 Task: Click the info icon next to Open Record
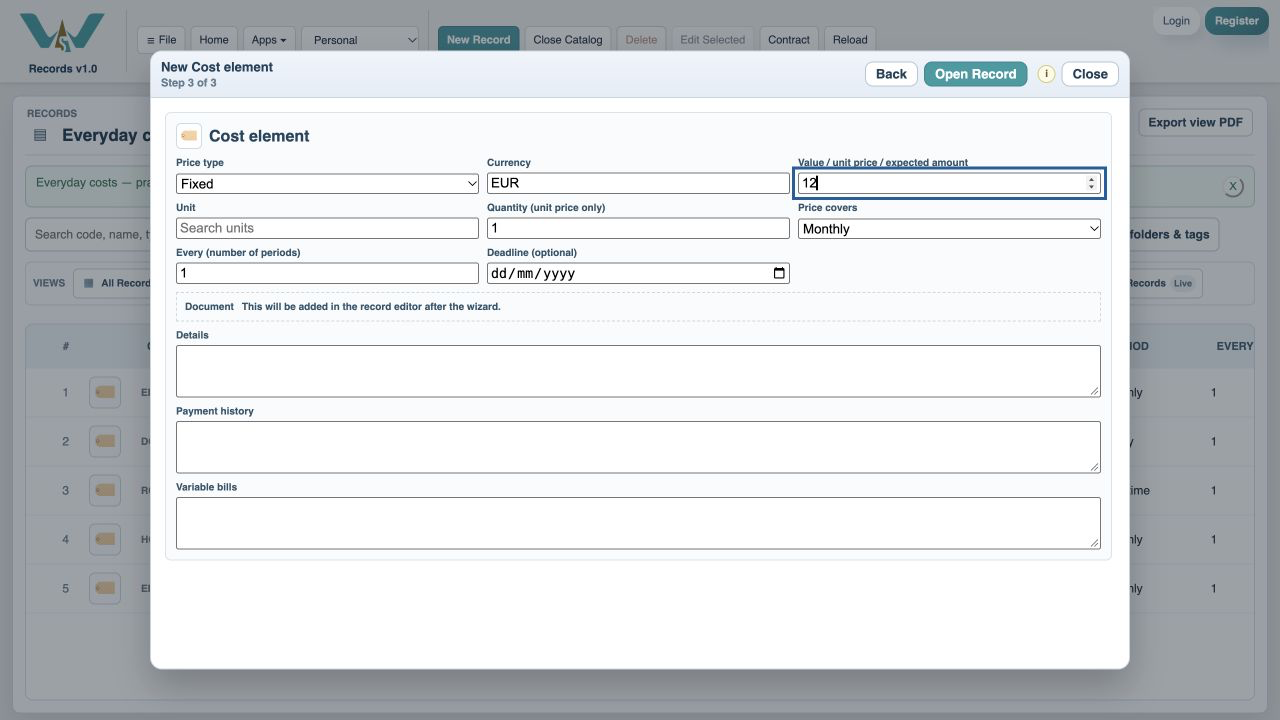1046,74
